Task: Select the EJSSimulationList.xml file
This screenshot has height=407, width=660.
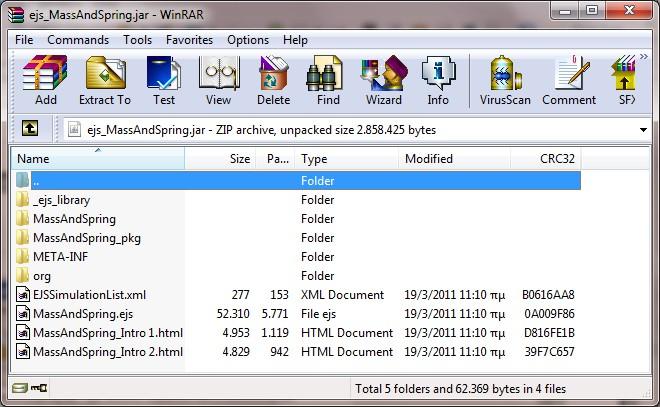Action: click(x=297, y=295)
